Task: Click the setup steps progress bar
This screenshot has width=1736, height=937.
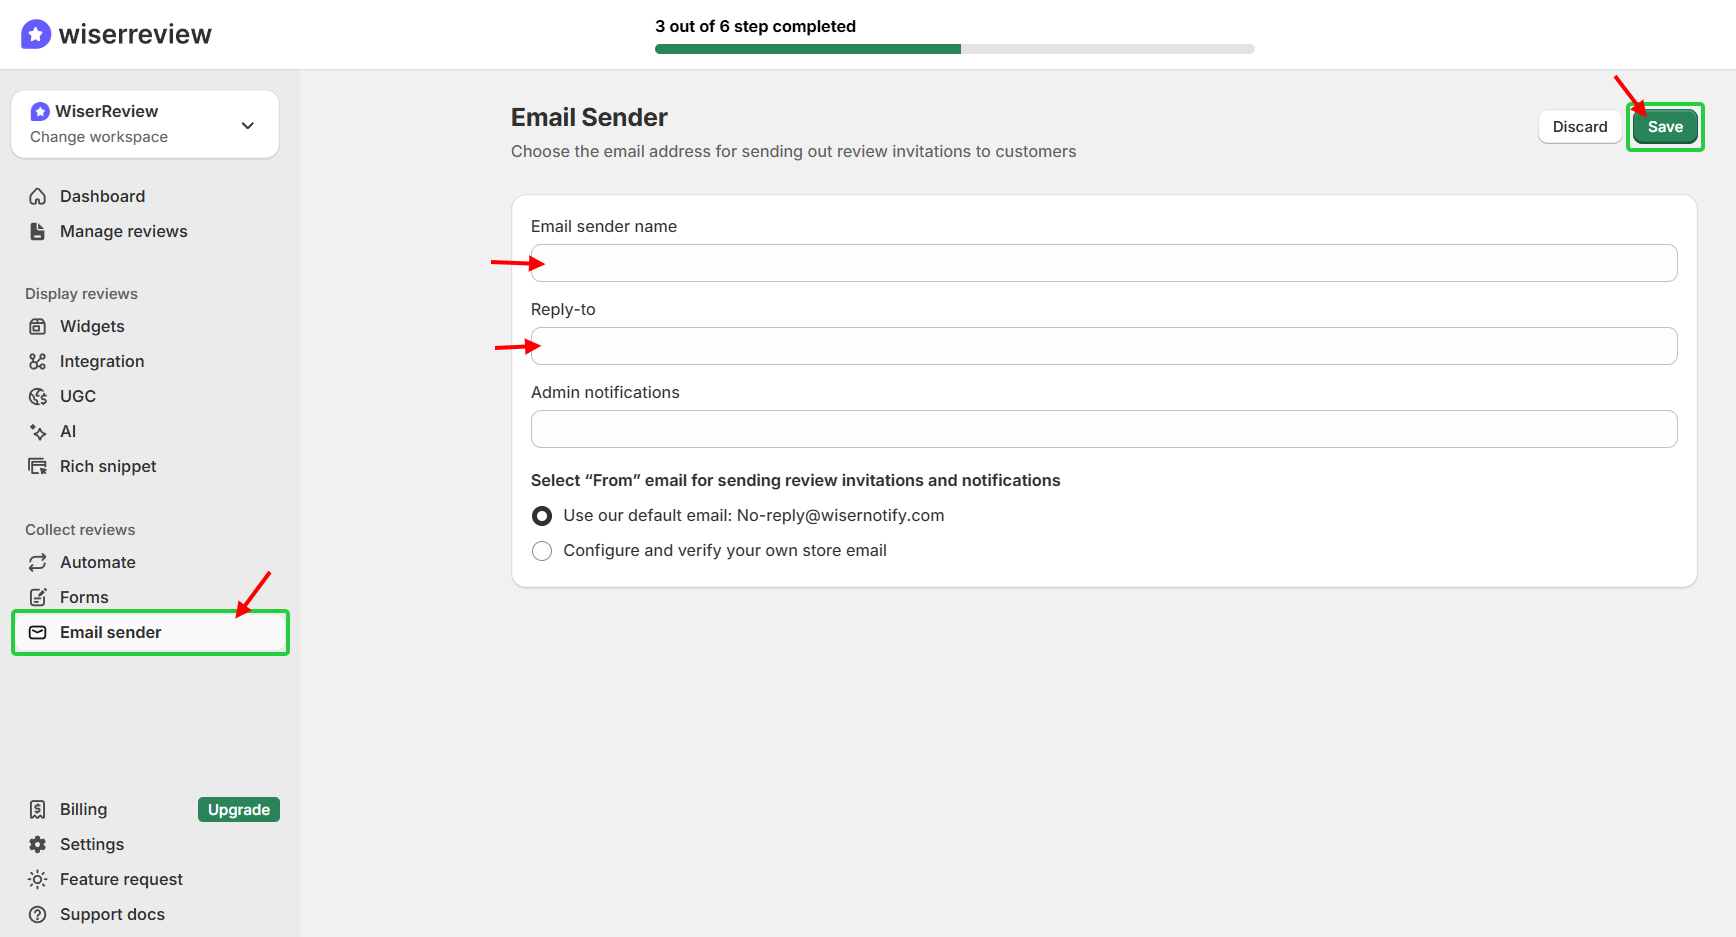Action: [954, 49]
